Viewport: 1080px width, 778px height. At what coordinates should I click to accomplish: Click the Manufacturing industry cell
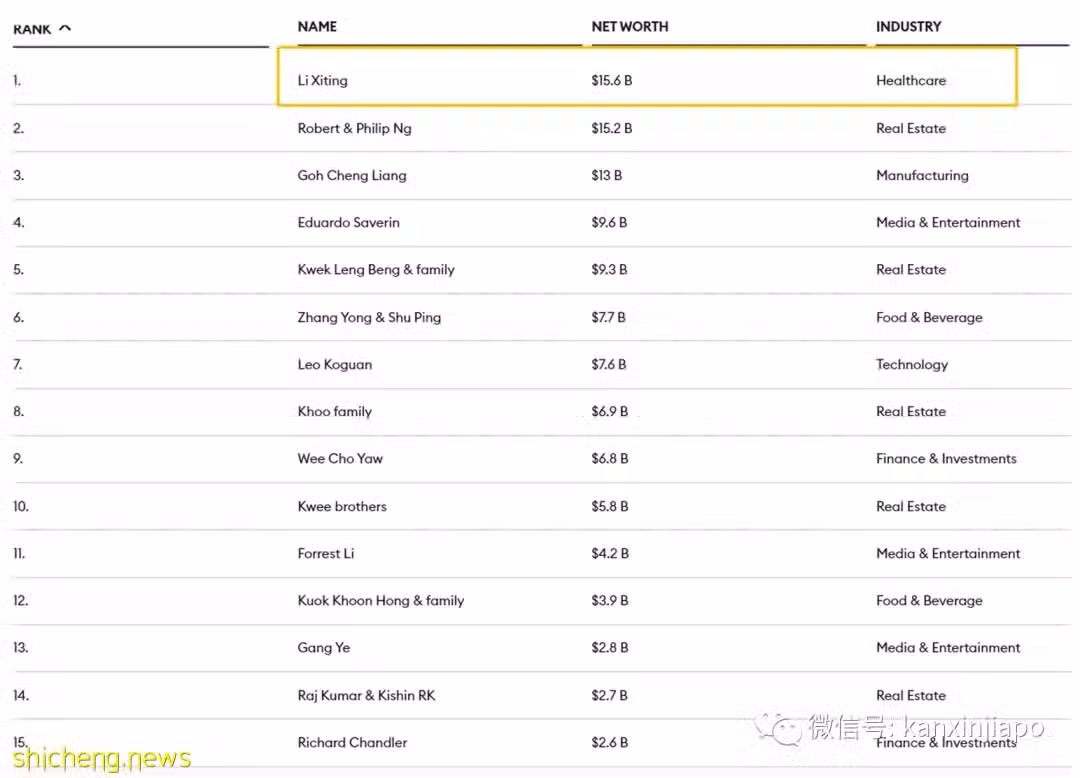click(x=922, y=176)
